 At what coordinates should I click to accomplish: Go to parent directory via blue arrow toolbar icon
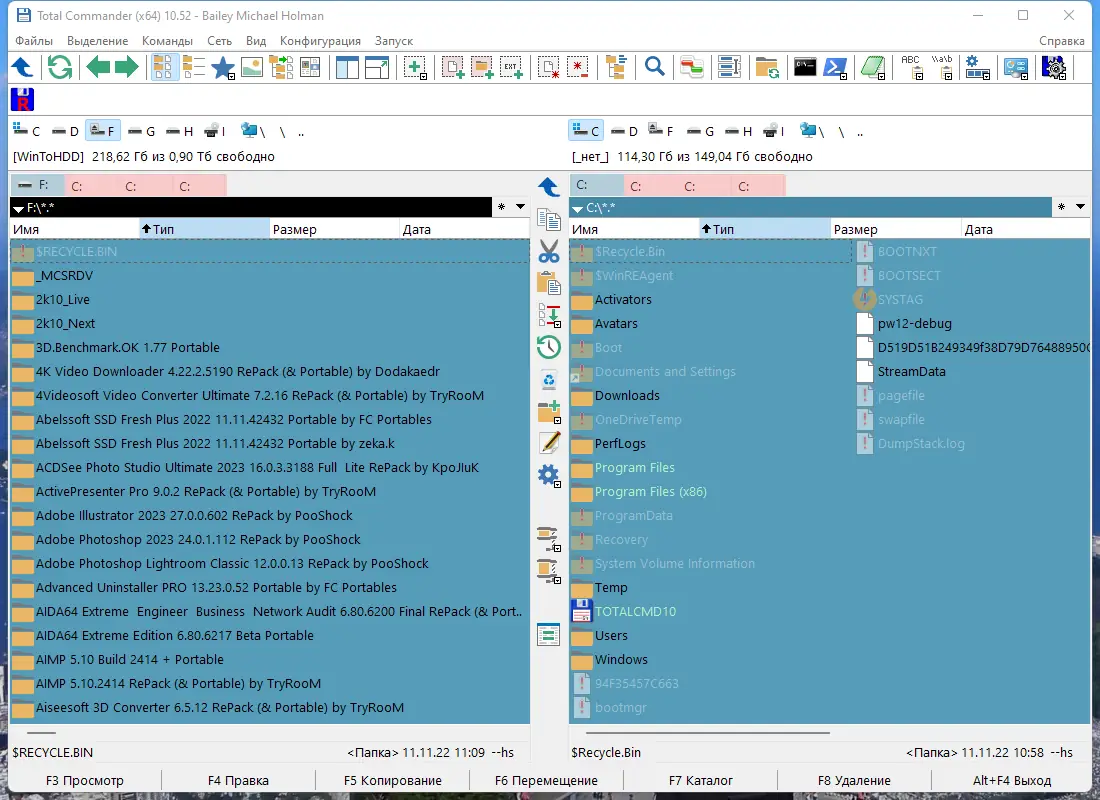22,68
